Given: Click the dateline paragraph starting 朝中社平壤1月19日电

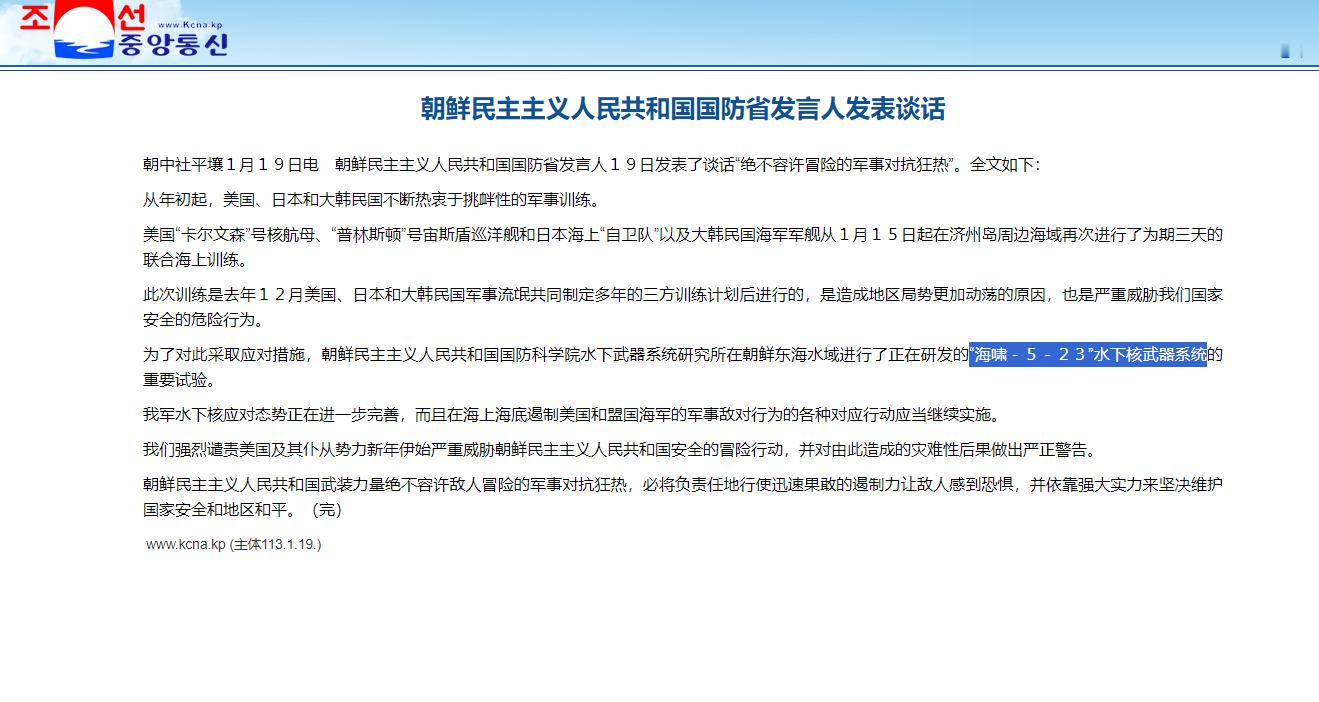Looking at the screenshot, I should 592,164.
